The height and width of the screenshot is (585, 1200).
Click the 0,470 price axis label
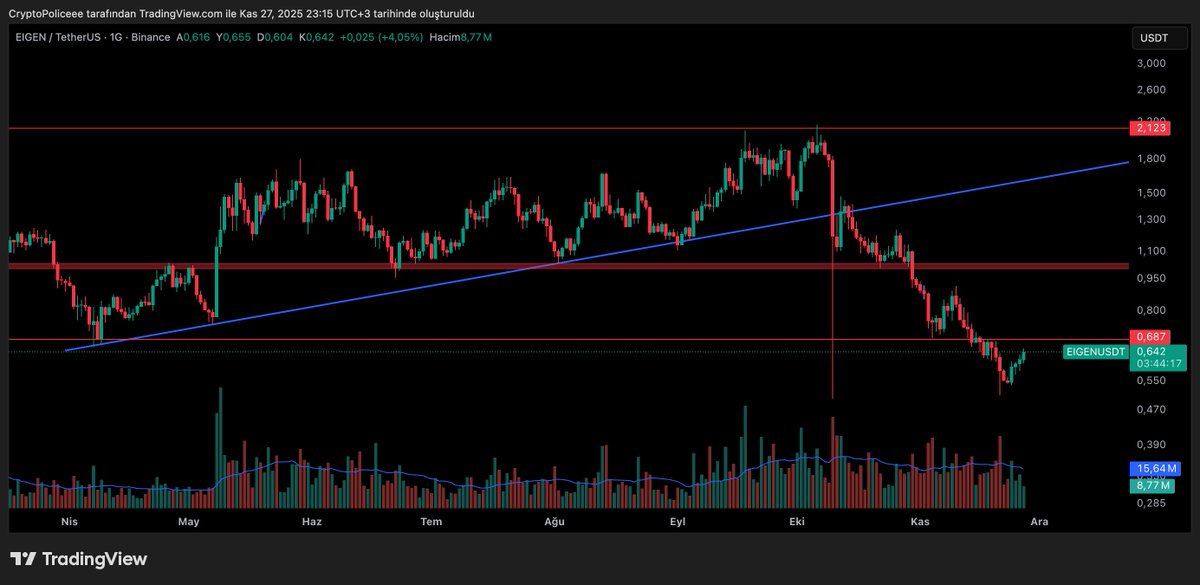click(1152, 410)
